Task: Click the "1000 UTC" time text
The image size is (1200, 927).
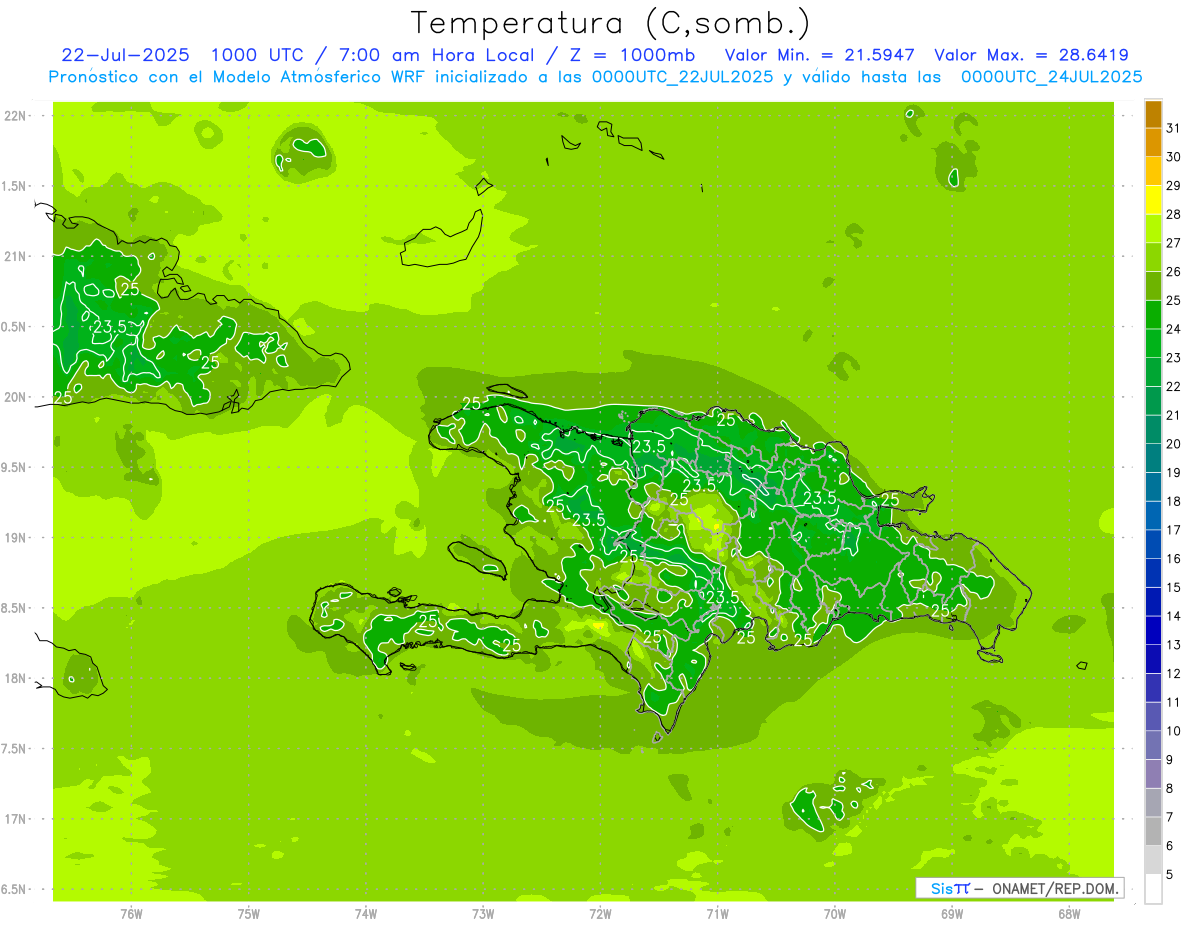Action: coord(257,55)
